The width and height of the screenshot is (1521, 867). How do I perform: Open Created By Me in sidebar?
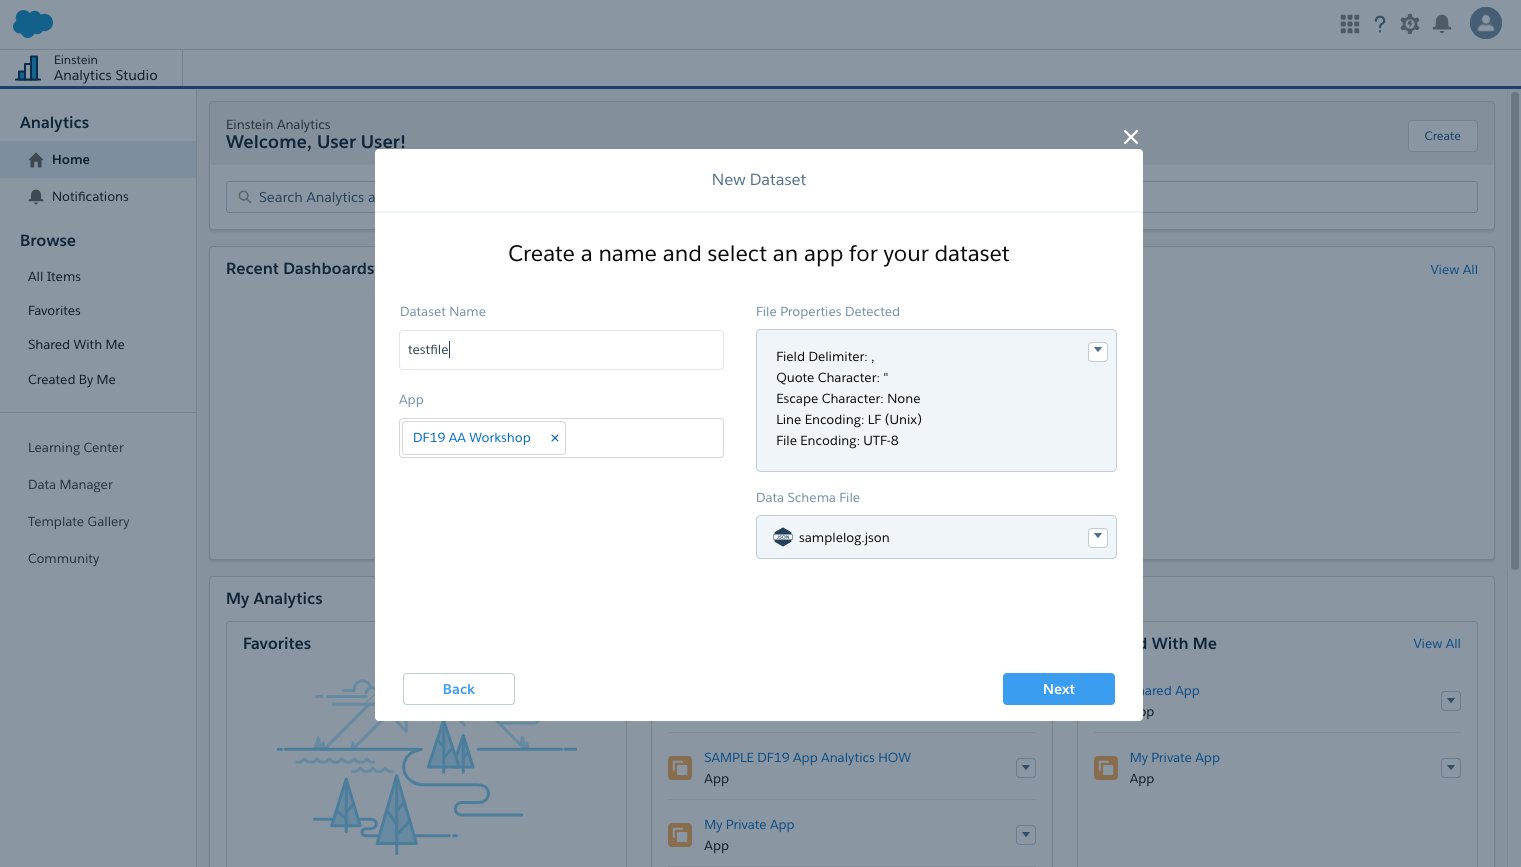click(72, 380)
